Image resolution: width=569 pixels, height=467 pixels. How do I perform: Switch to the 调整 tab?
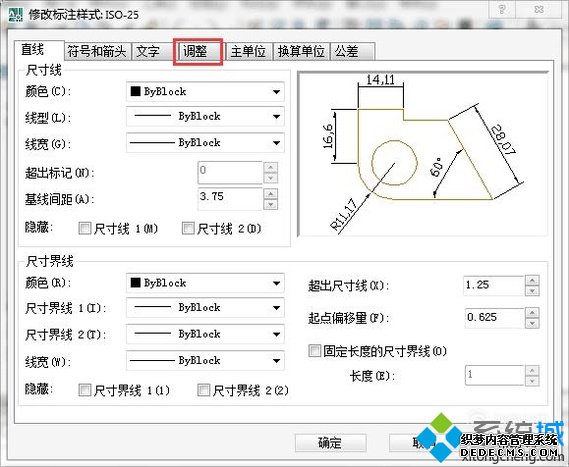[x=198, y=52]
